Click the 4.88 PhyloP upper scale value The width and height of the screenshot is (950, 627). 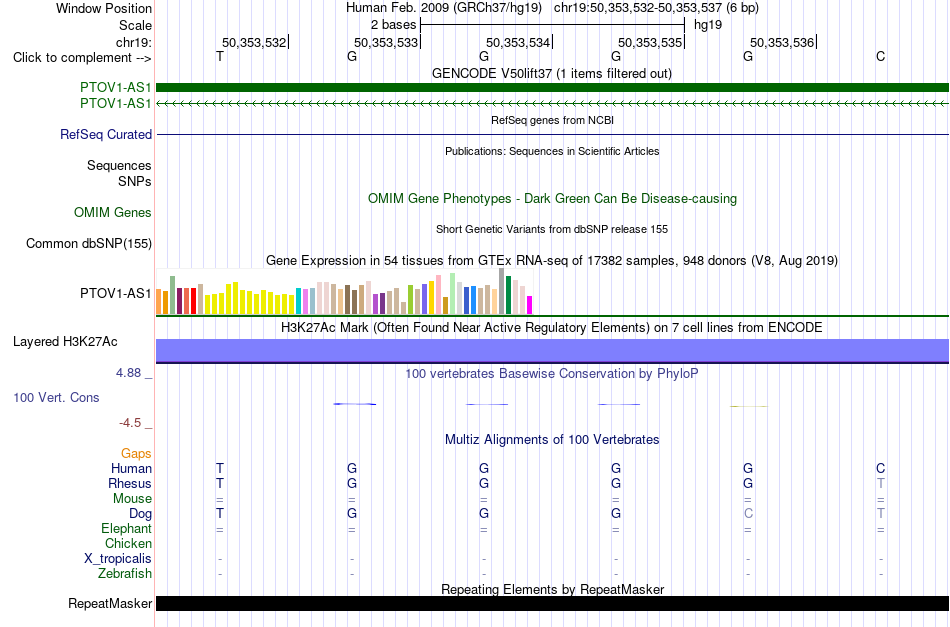(x=128, y=373)
